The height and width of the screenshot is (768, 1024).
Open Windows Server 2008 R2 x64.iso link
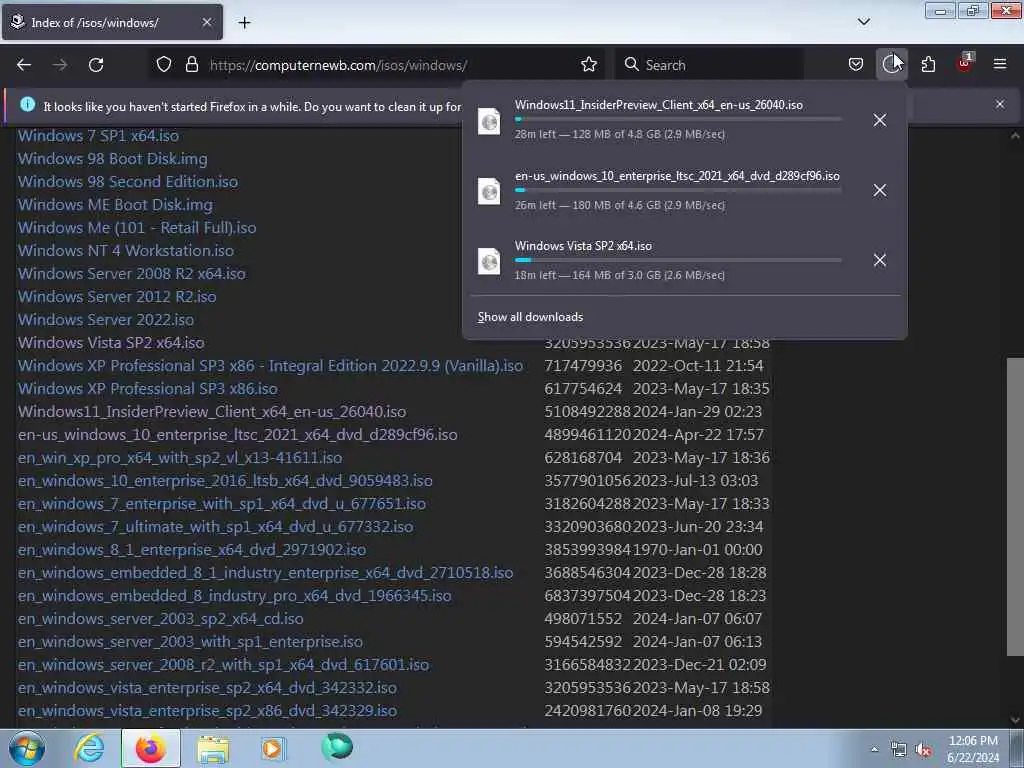(131, 274)
